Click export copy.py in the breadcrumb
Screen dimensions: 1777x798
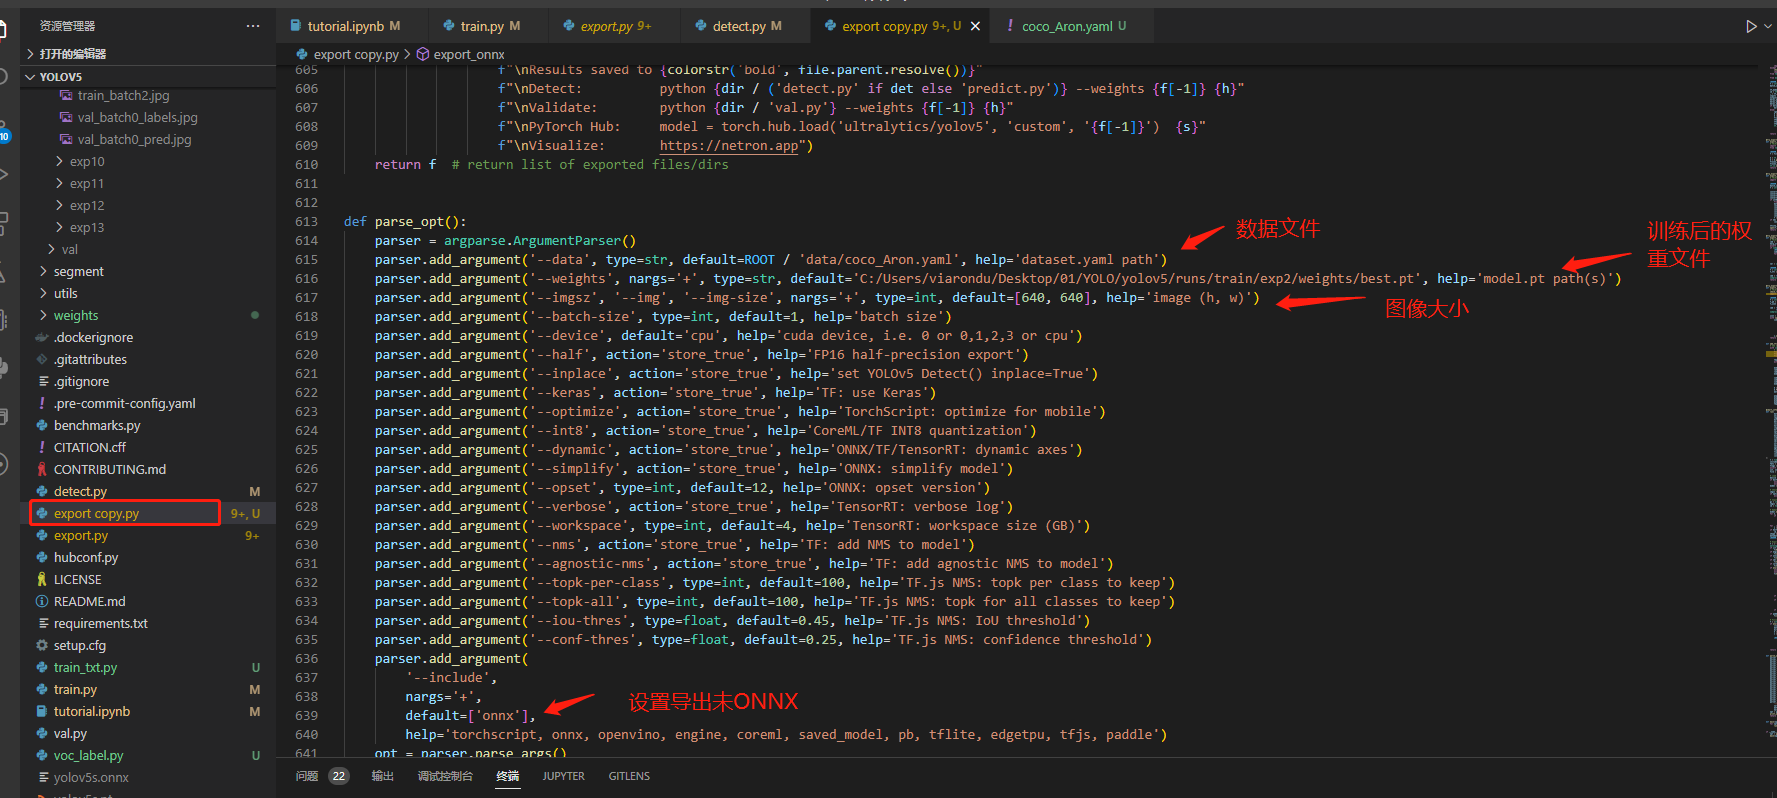coord(356,54)
